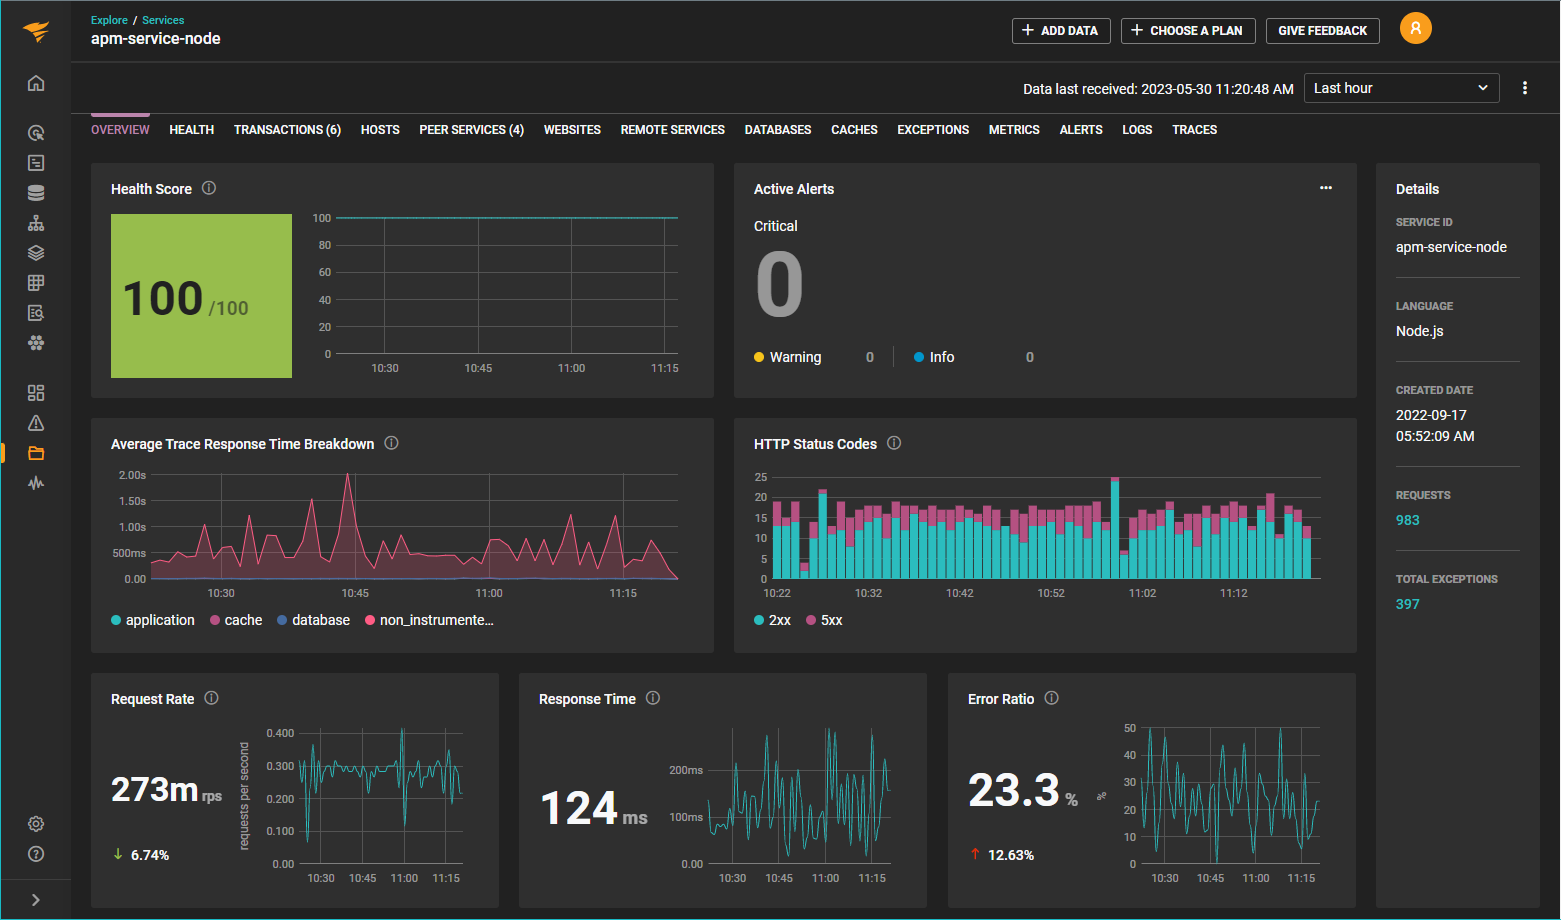Select the Explore icon in the sidebar
Screen dimensions: 1561x921
[36, 132]
